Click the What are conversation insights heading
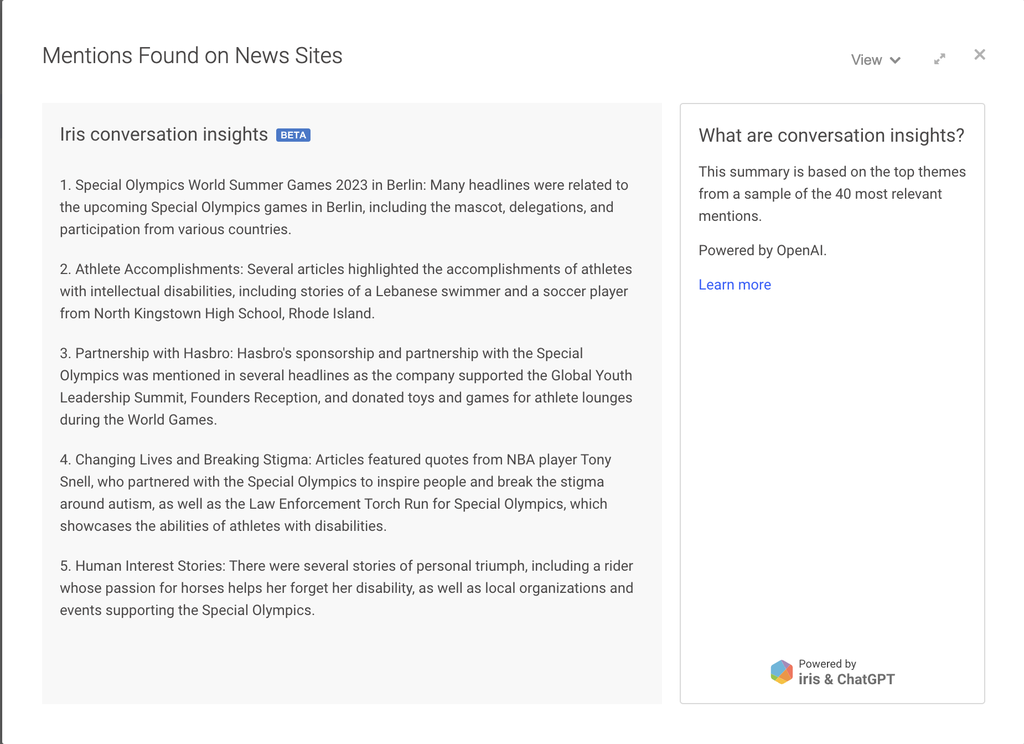The width and height of the screenshot is (1024, 744). 831,136
